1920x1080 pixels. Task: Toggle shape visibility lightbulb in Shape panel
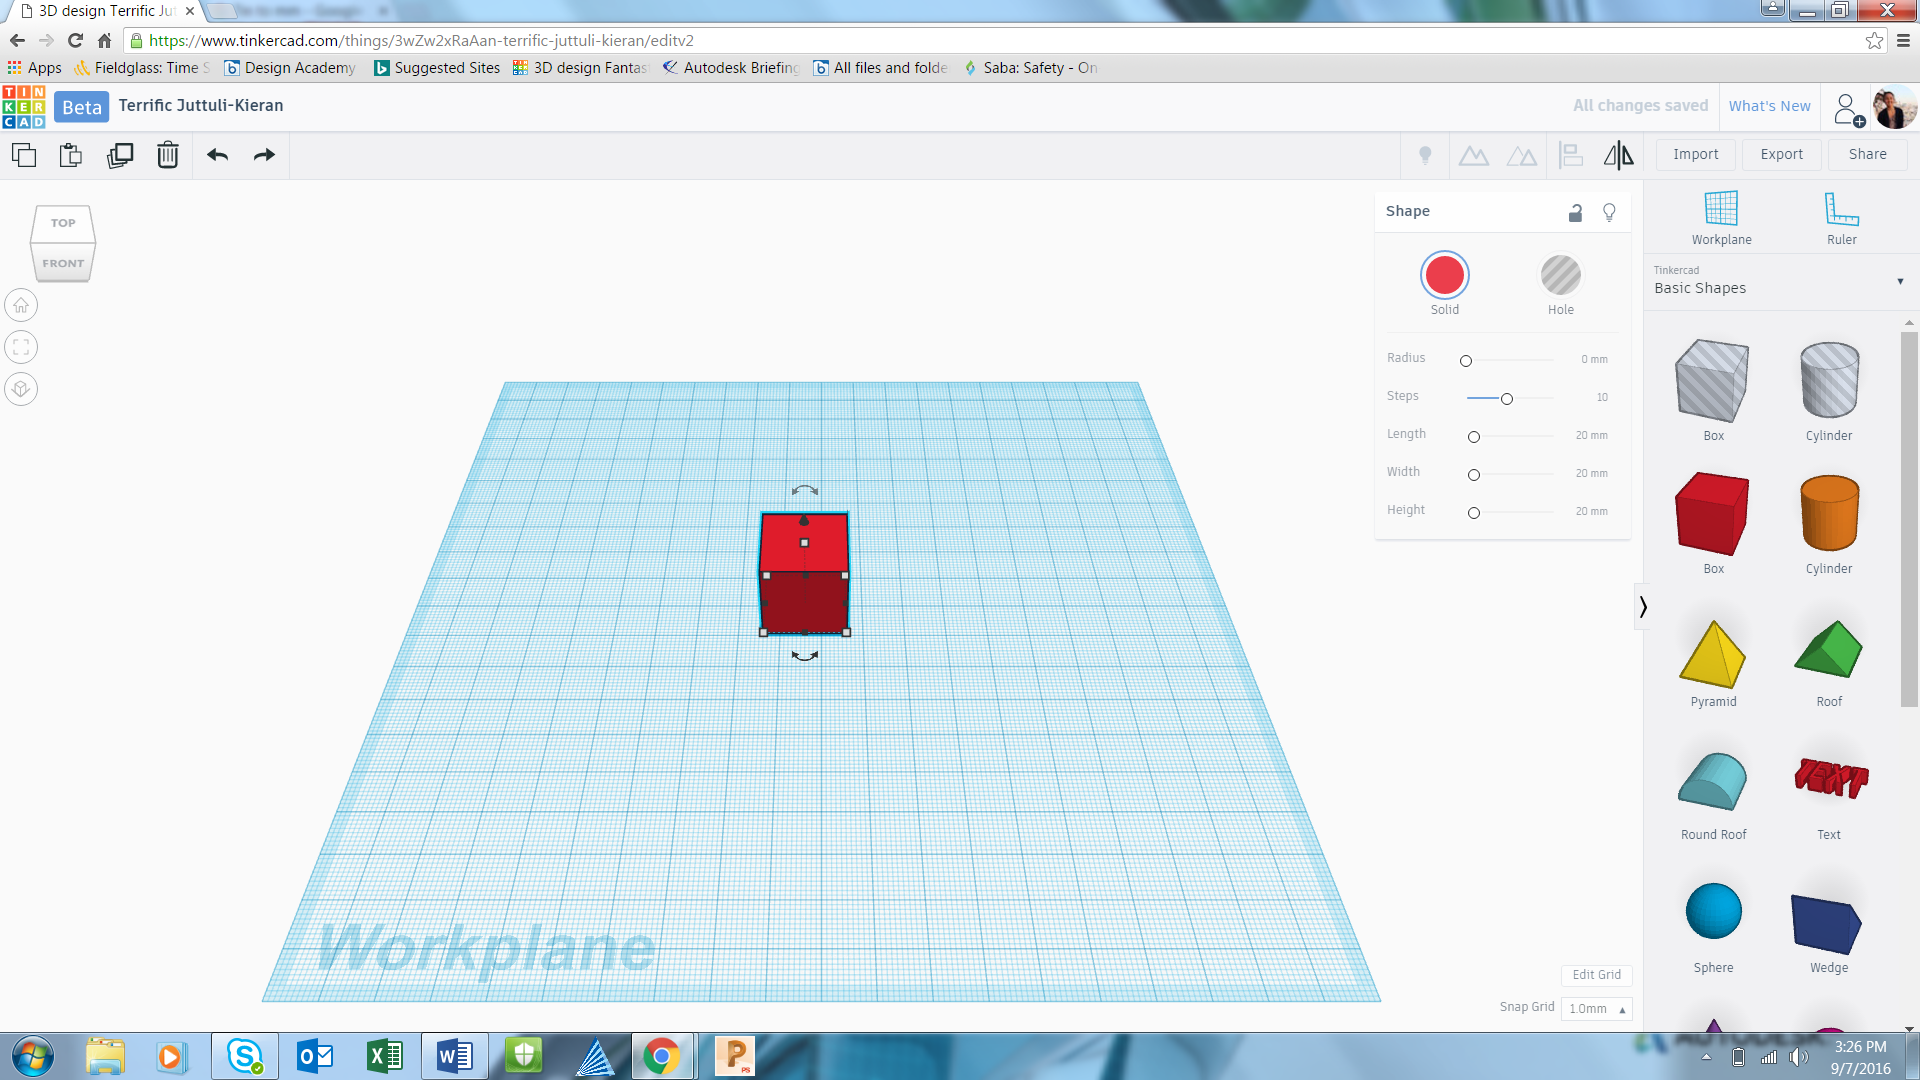[1609, 212]
